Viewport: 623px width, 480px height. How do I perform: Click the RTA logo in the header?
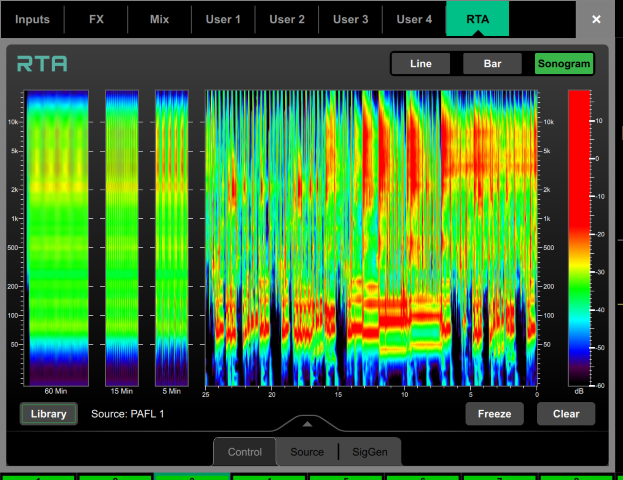(42, 64)
